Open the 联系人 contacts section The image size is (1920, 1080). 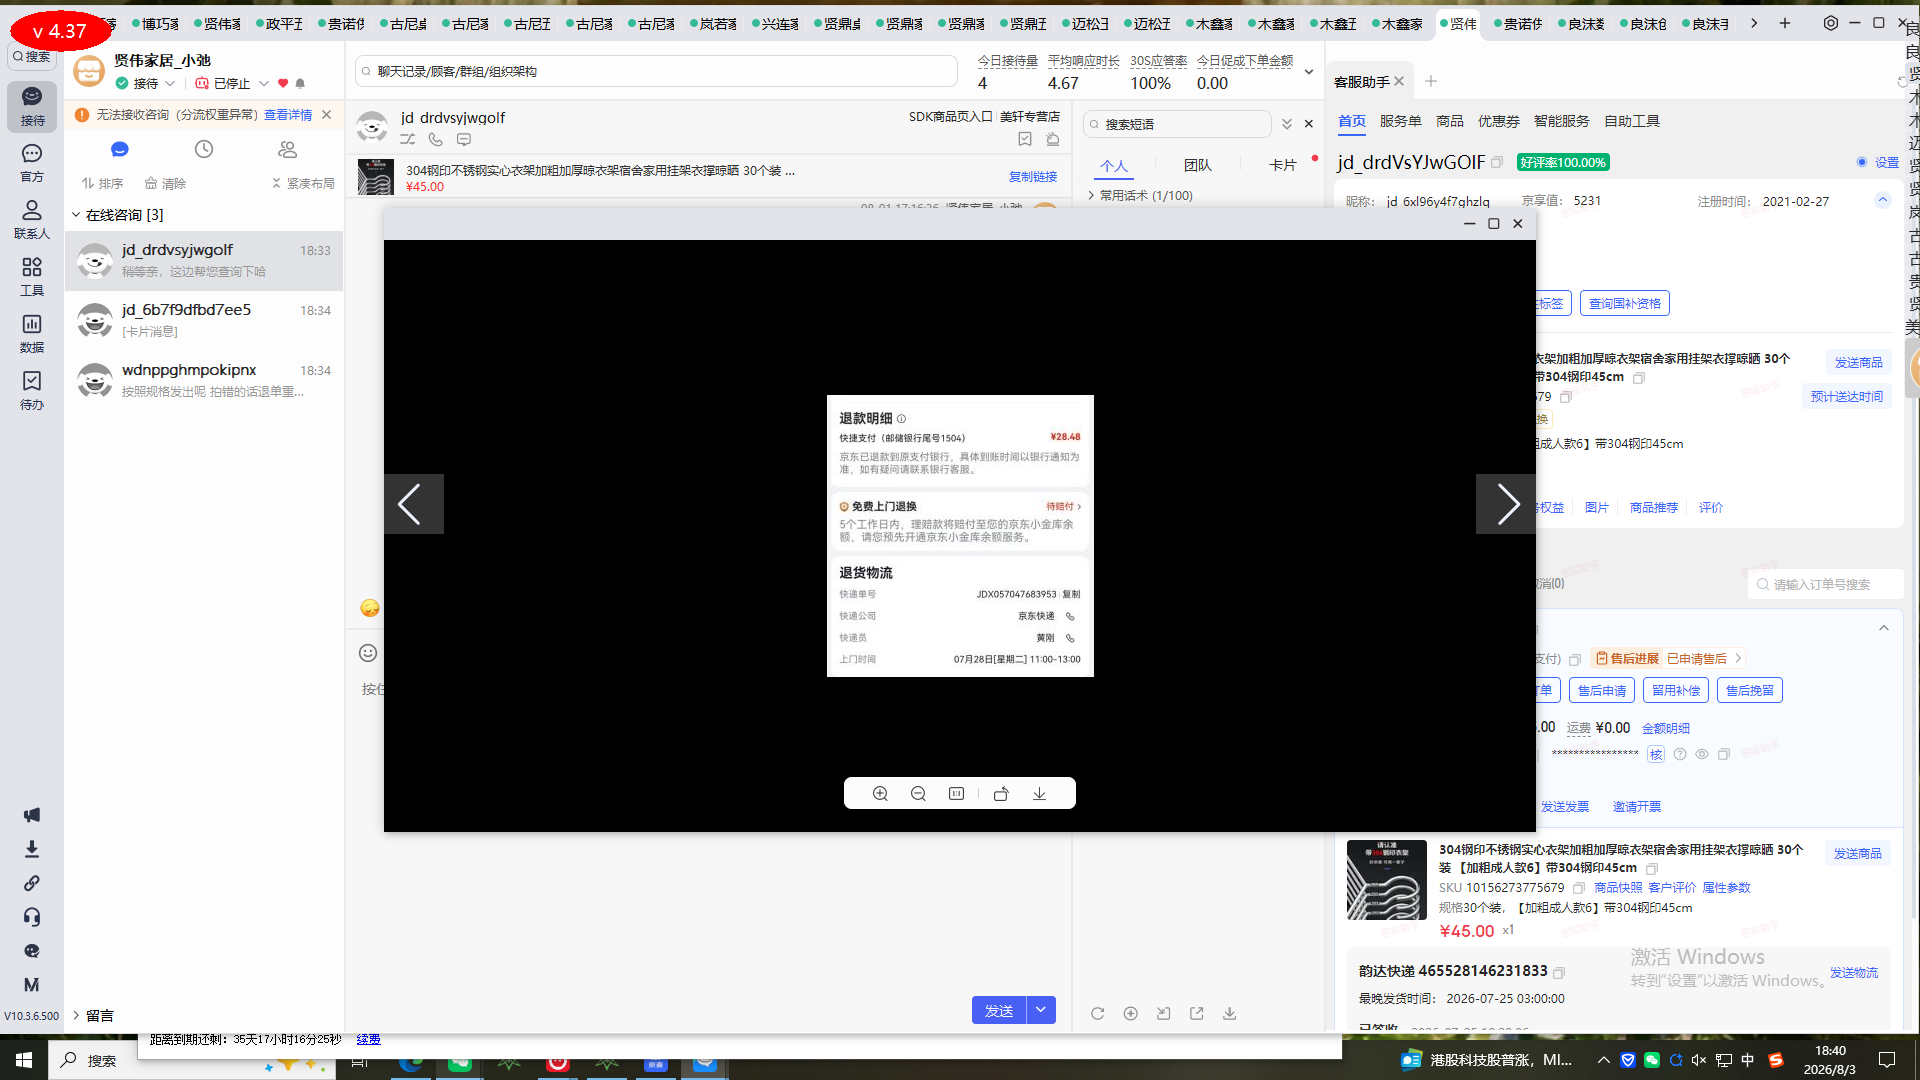[32, 220]
